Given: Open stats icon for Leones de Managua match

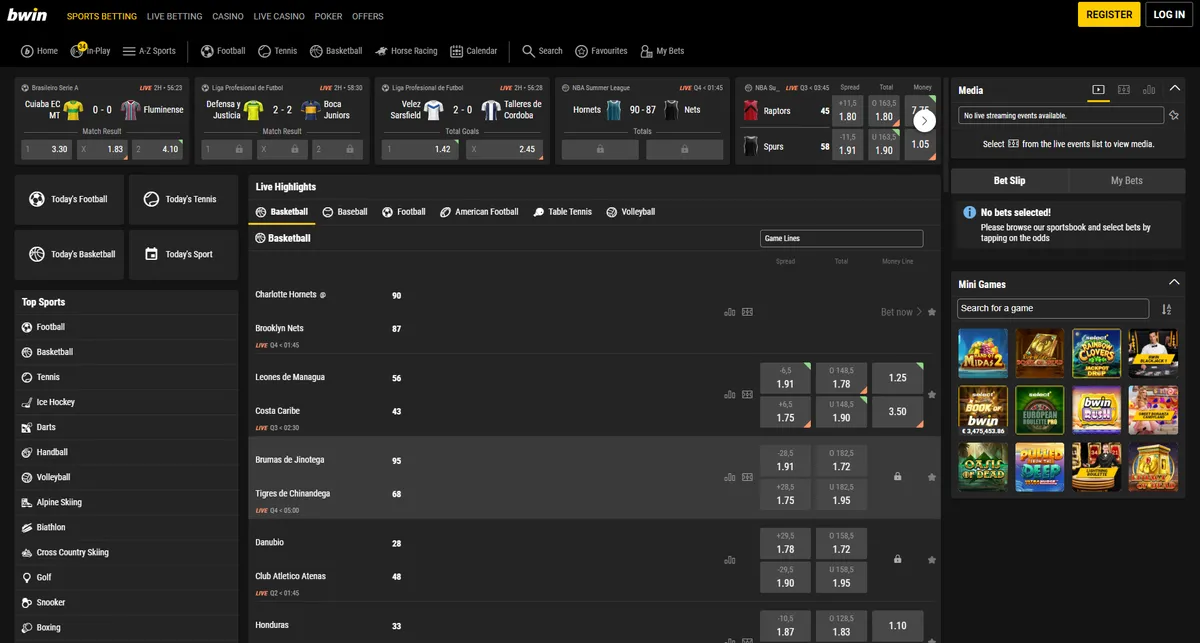Looking at the screenshot, I should (x=730, y=395).
